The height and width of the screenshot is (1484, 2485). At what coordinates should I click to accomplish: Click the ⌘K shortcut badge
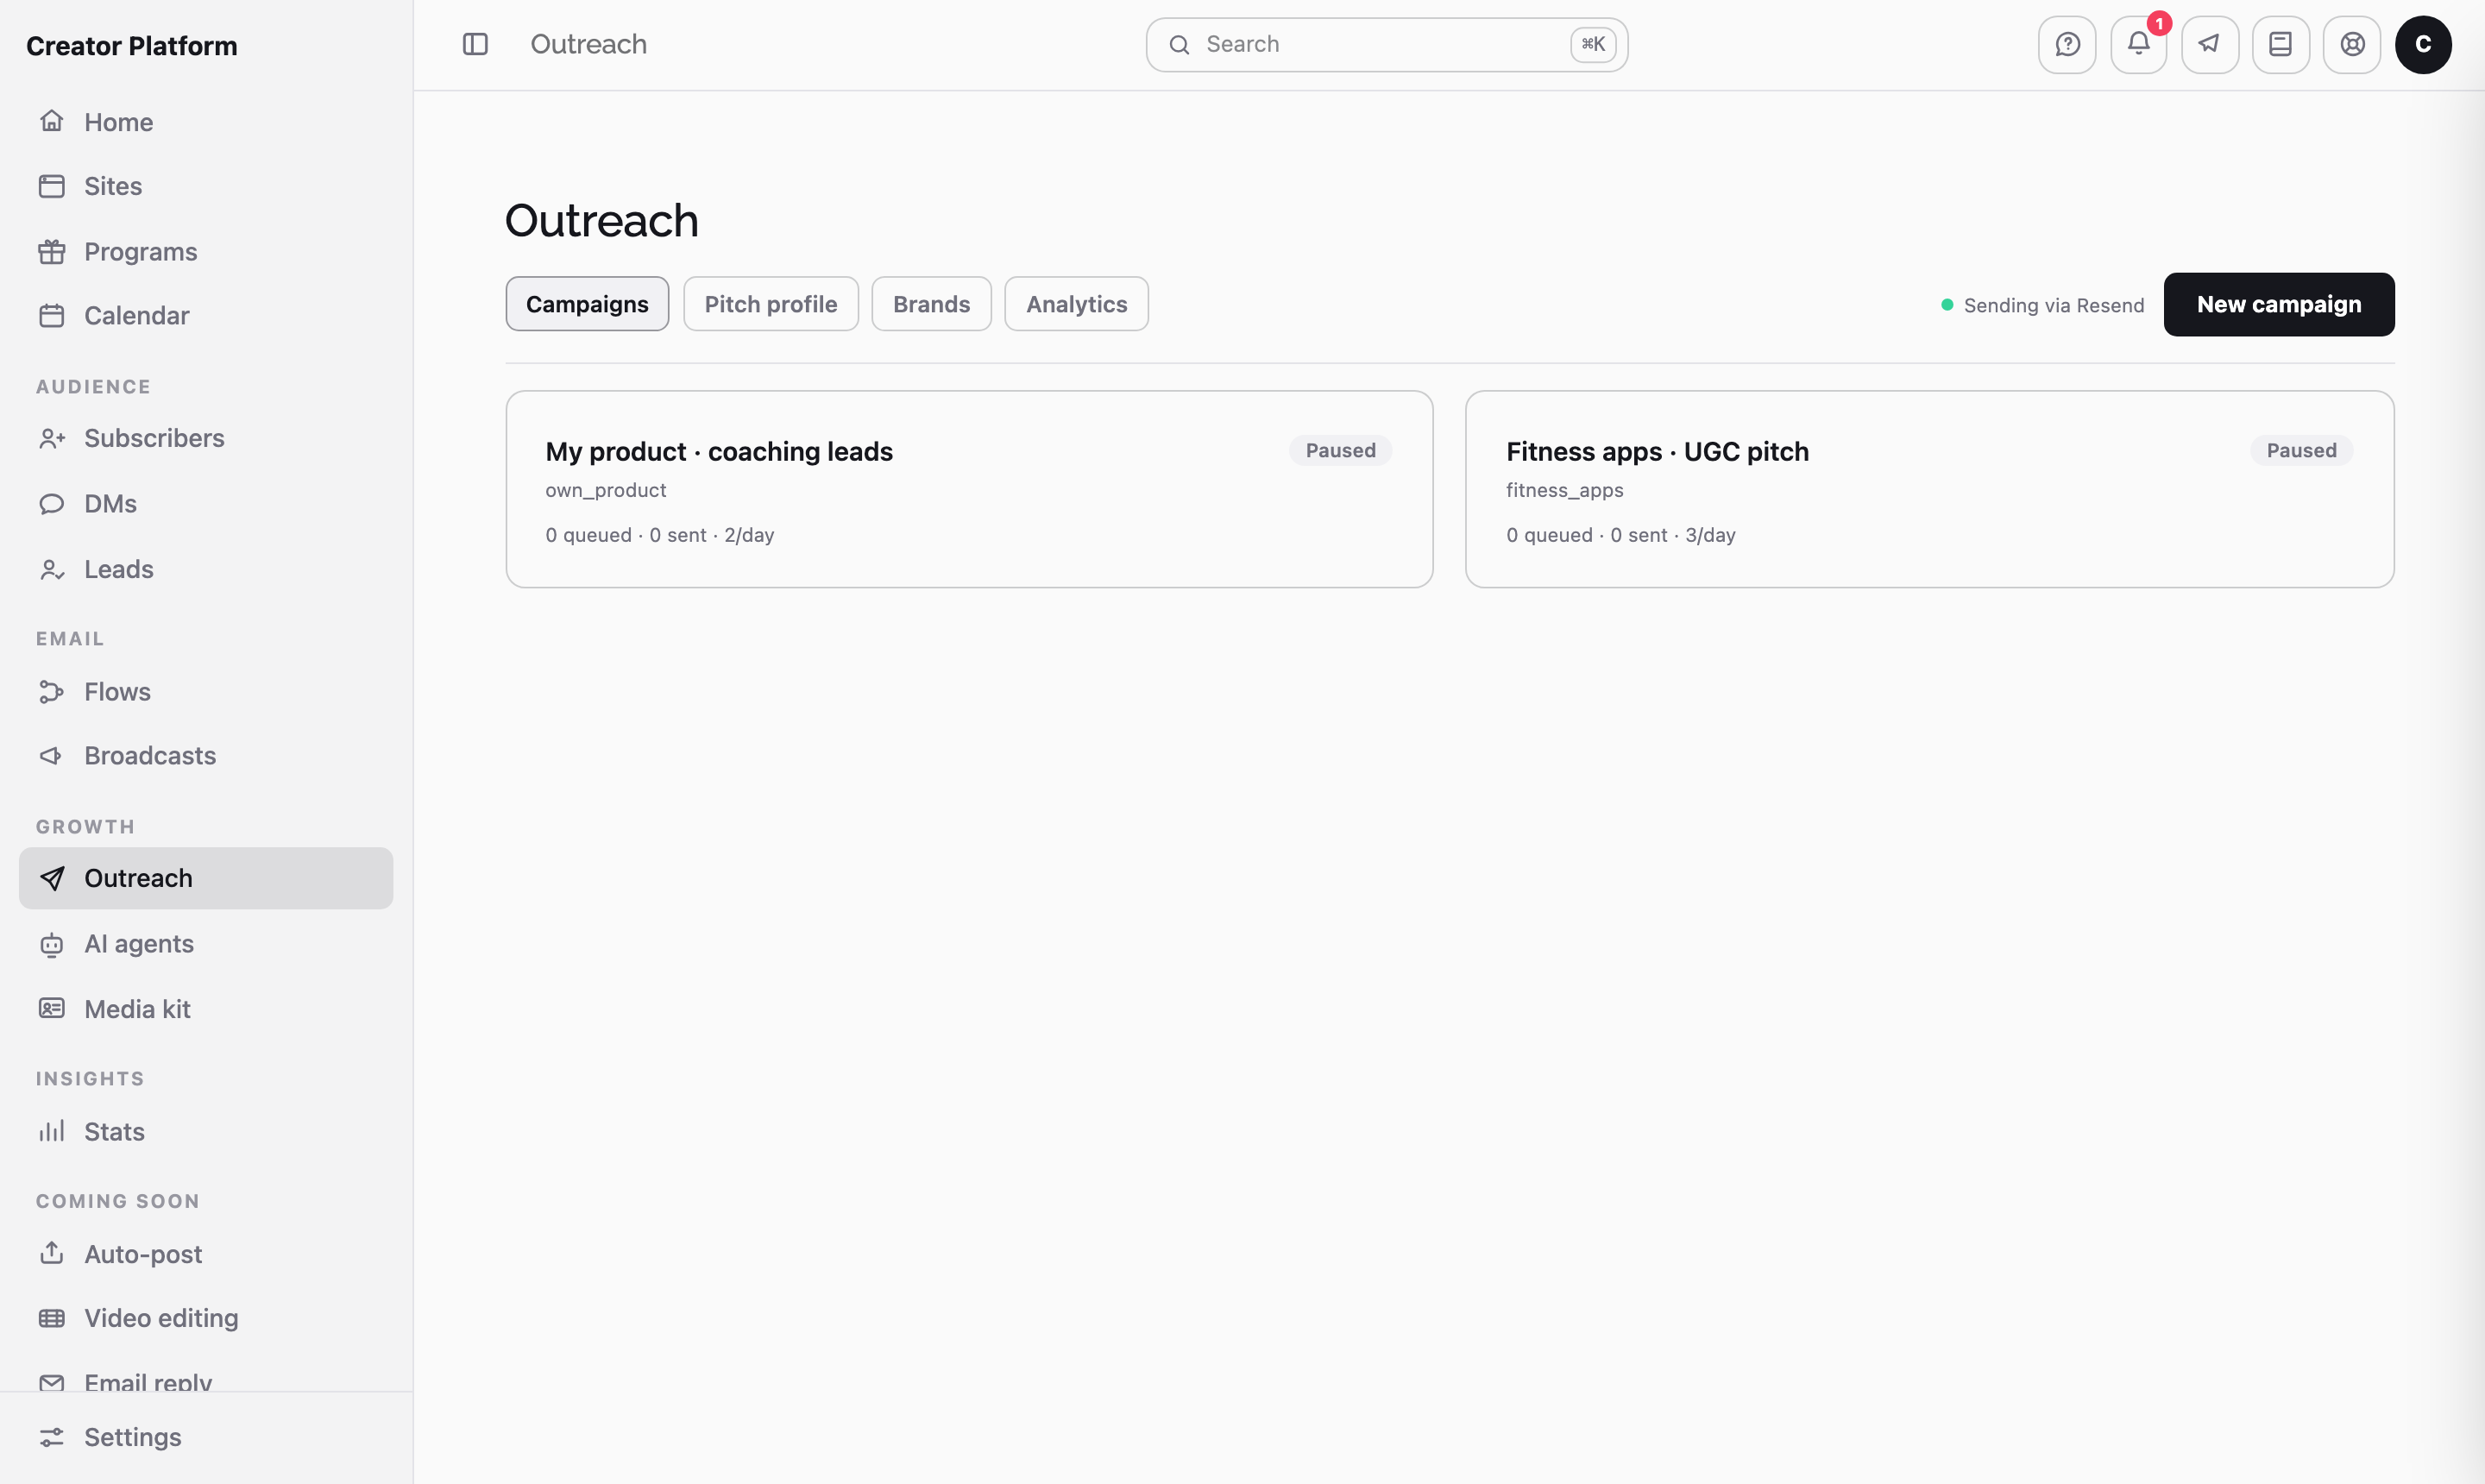1593,44
